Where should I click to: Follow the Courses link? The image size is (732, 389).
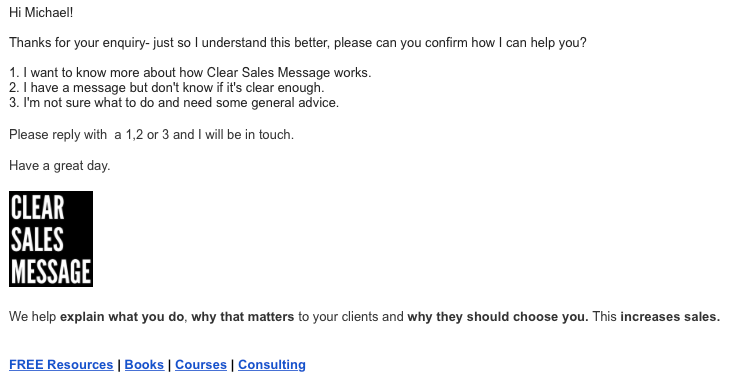click(201, 365)
